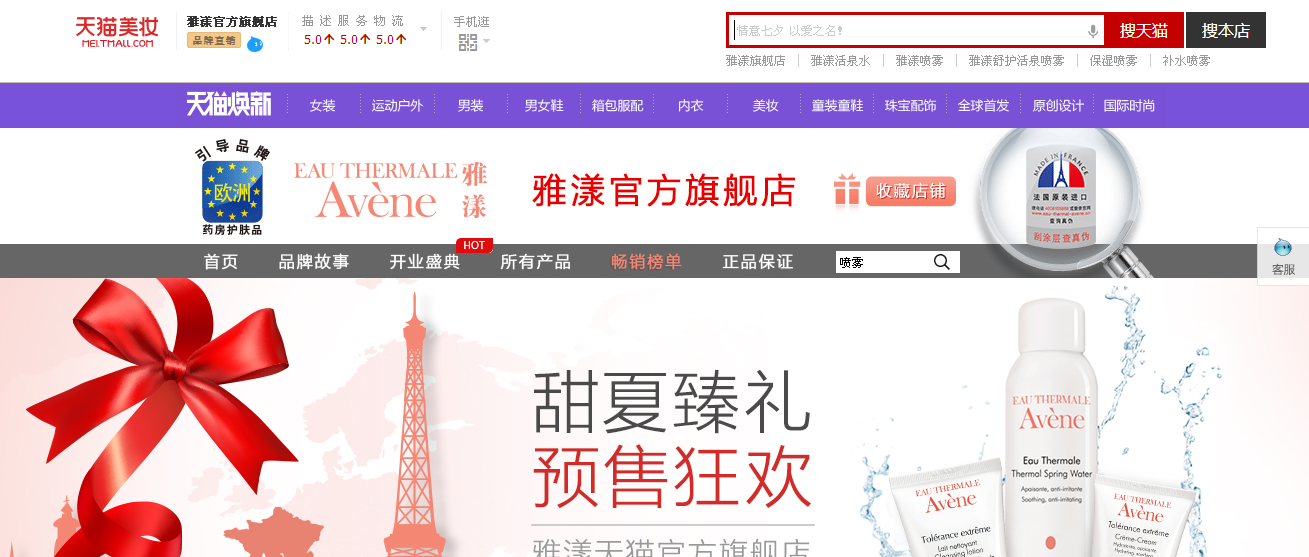Click the red HOT badge

pos(474,245)
